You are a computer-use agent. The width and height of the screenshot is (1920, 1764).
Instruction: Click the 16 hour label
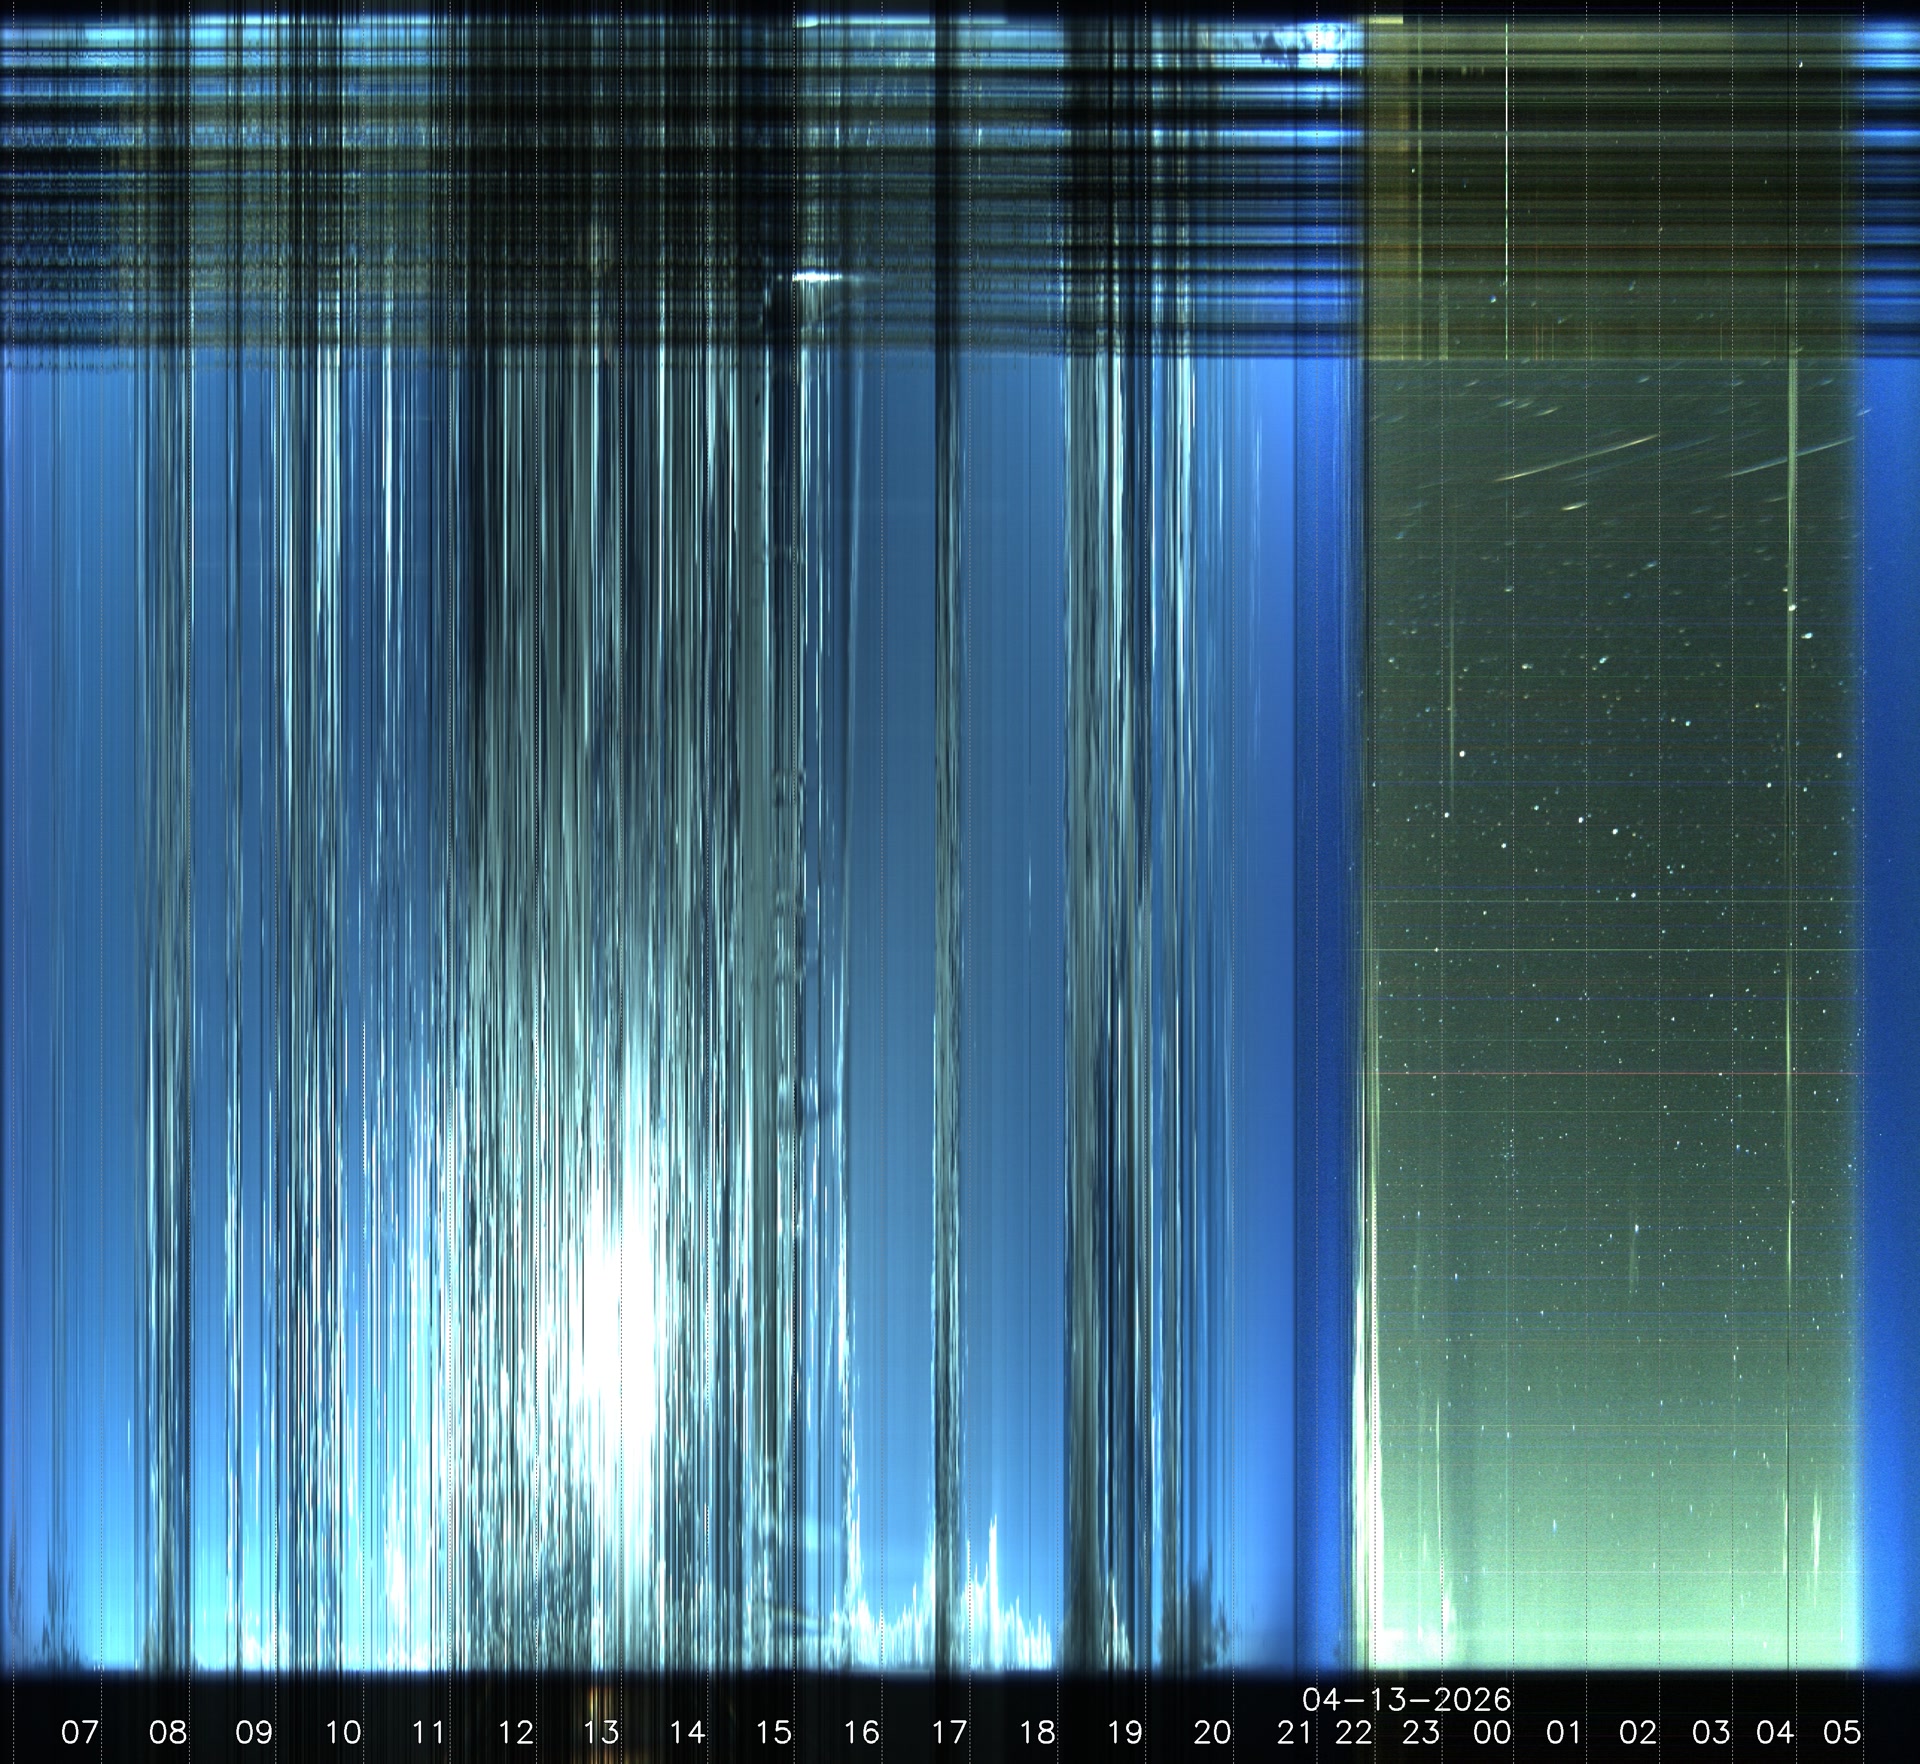click(x=862, y=1732)
